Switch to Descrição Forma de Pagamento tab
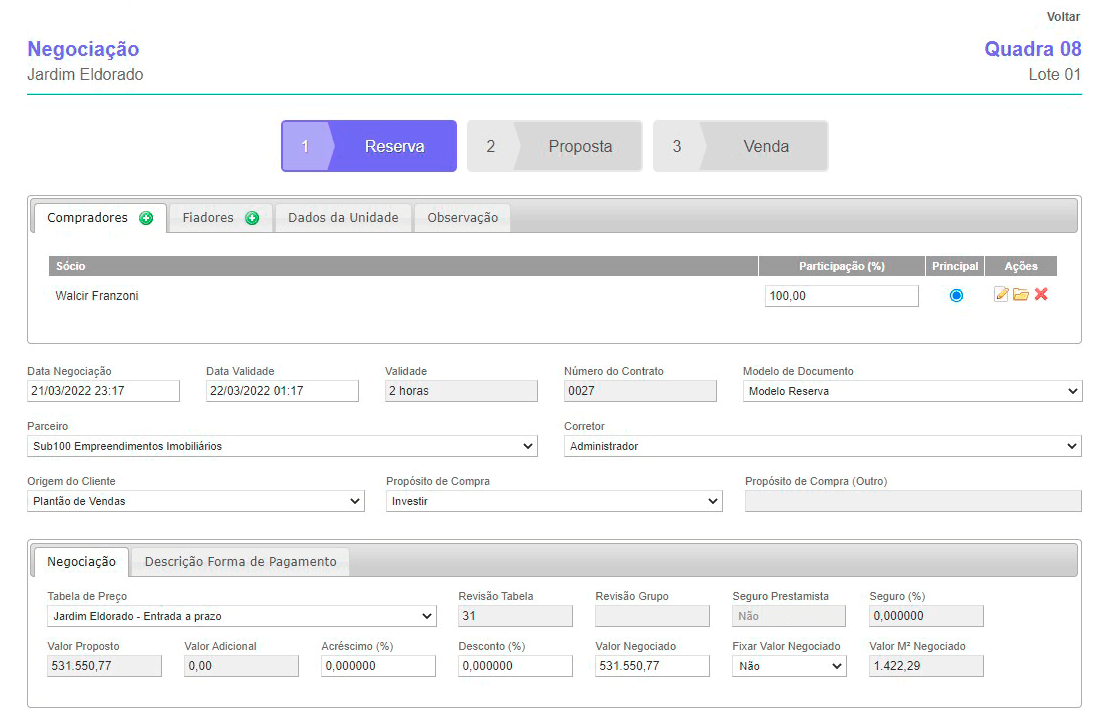The height and width of the screenshot is (715, 1108). (x=240, y=562)
